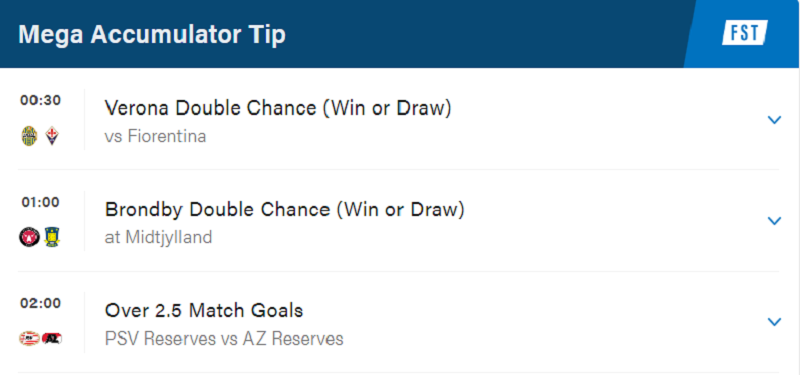
Task: Expand the Verona Double Chance tip chevron
Action: tap(774, 120)
